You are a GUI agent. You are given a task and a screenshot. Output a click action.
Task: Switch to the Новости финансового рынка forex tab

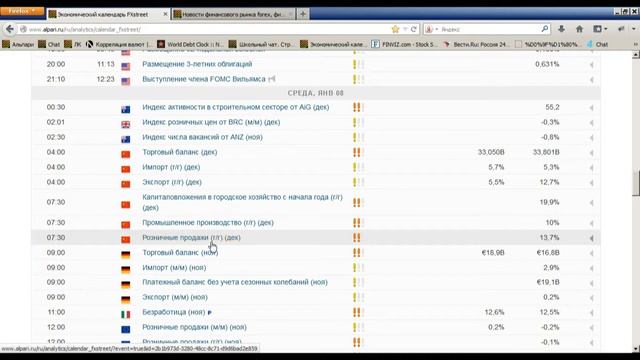(x=233, y=14)
